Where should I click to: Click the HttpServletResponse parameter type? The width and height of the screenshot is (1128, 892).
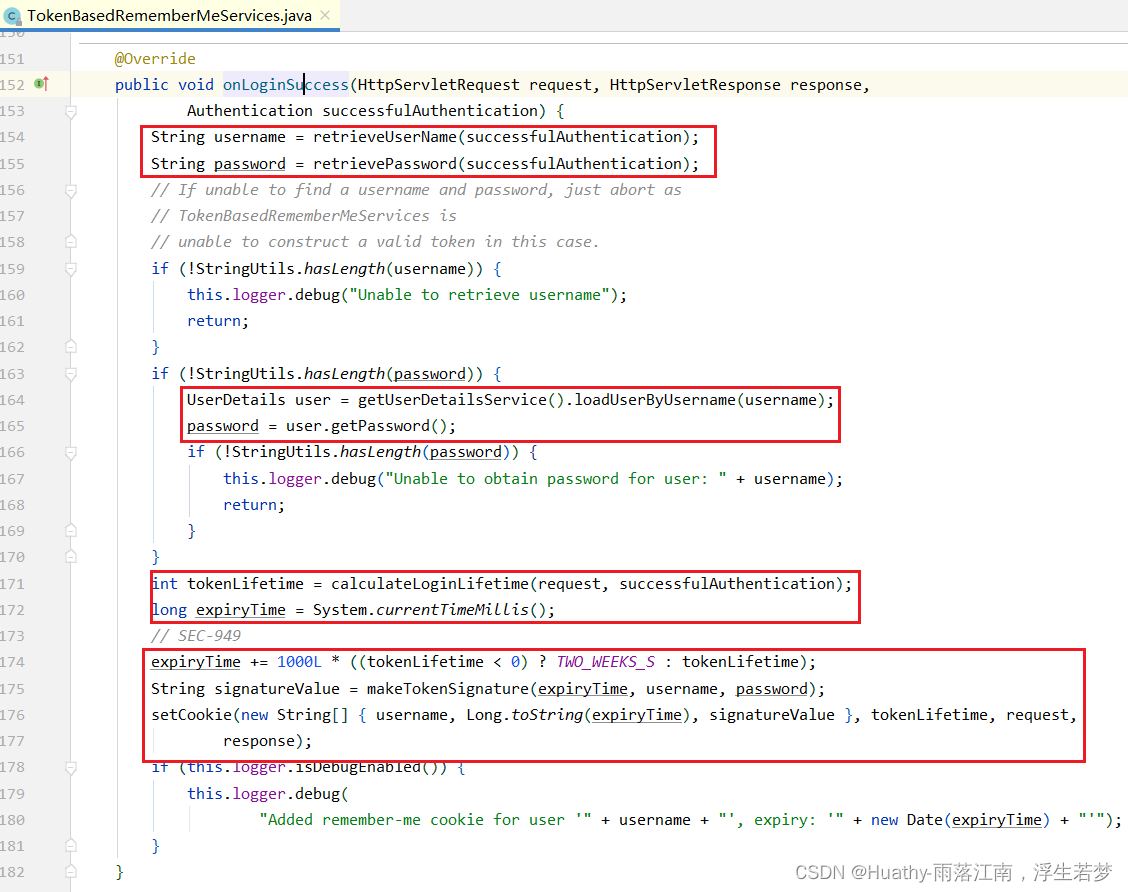695,85
